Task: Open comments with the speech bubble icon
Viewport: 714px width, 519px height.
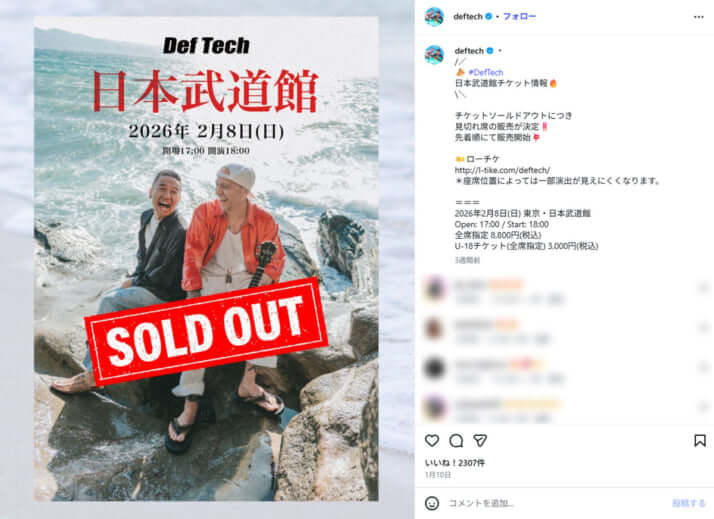Action: tap(456, 440)
